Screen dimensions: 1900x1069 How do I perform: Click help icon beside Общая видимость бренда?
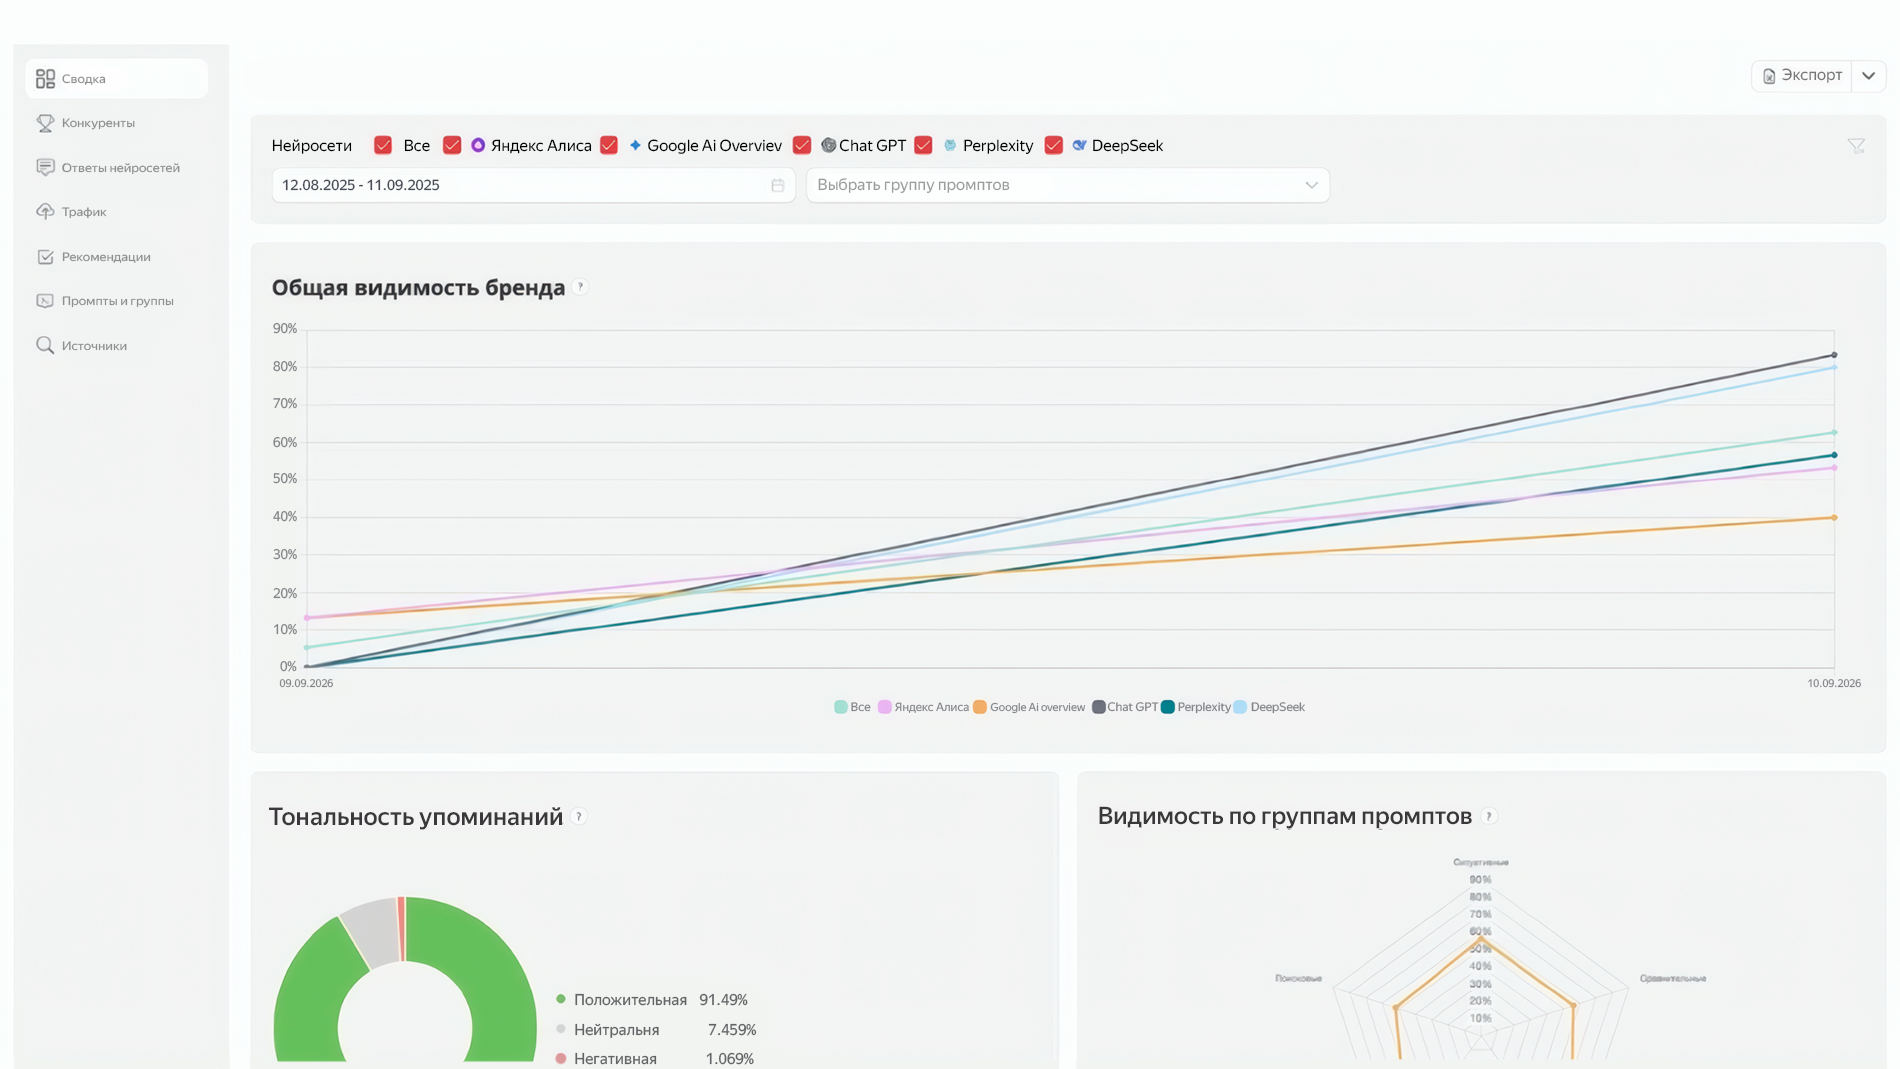(x=581, y=287)
